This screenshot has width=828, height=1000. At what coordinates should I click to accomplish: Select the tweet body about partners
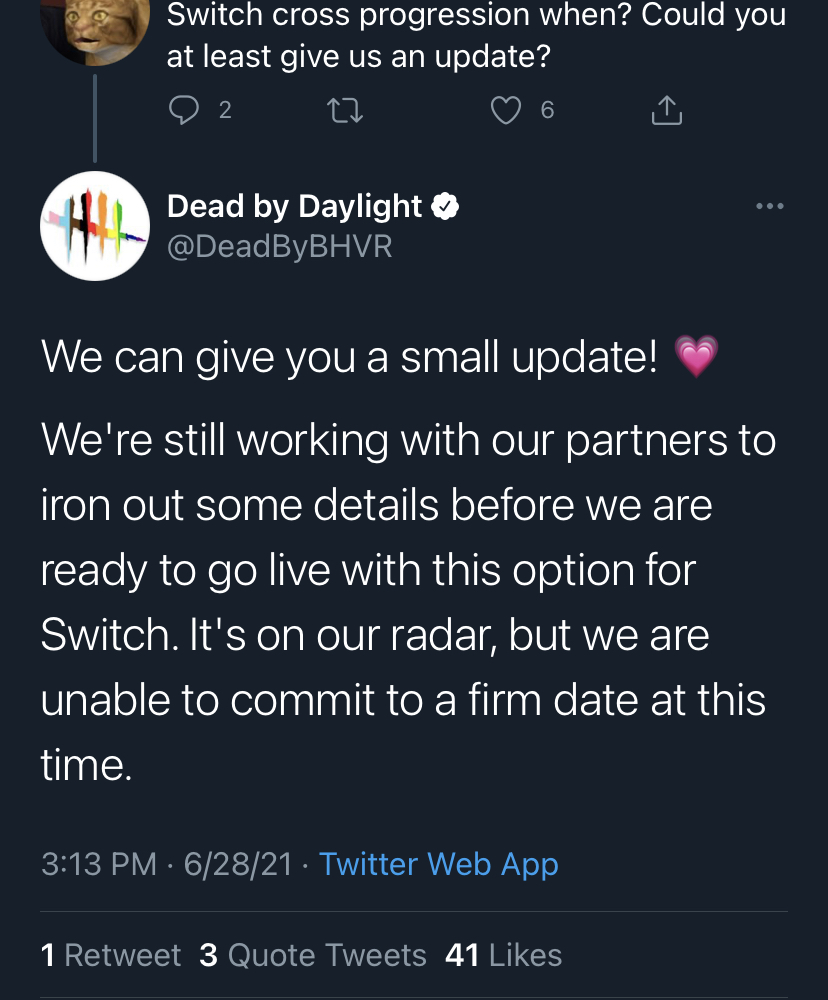408,601
